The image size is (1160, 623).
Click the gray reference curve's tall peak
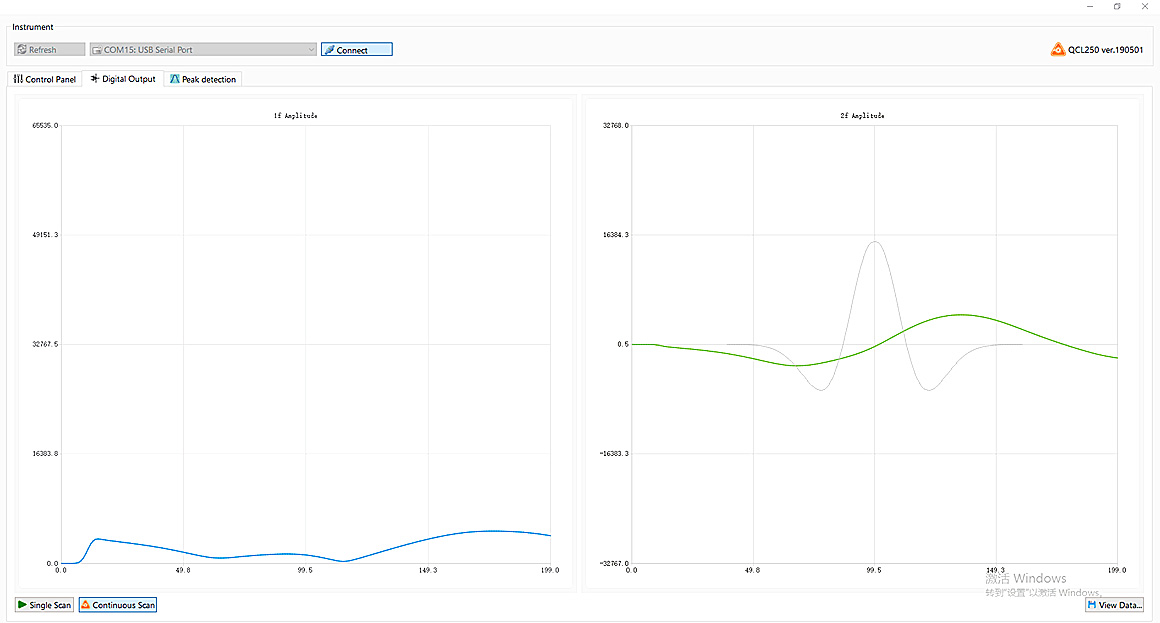click(875, 242)
